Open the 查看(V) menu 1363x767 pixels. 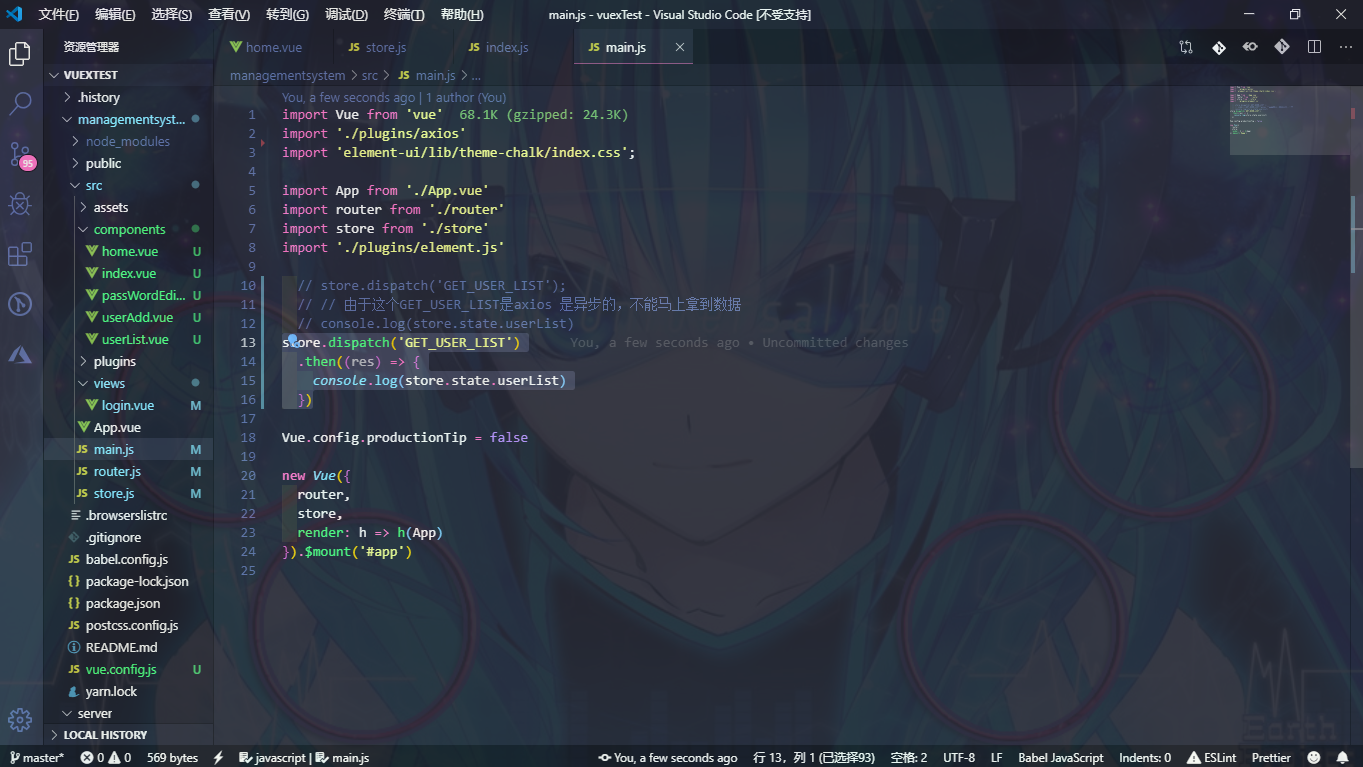coord(229,15)
